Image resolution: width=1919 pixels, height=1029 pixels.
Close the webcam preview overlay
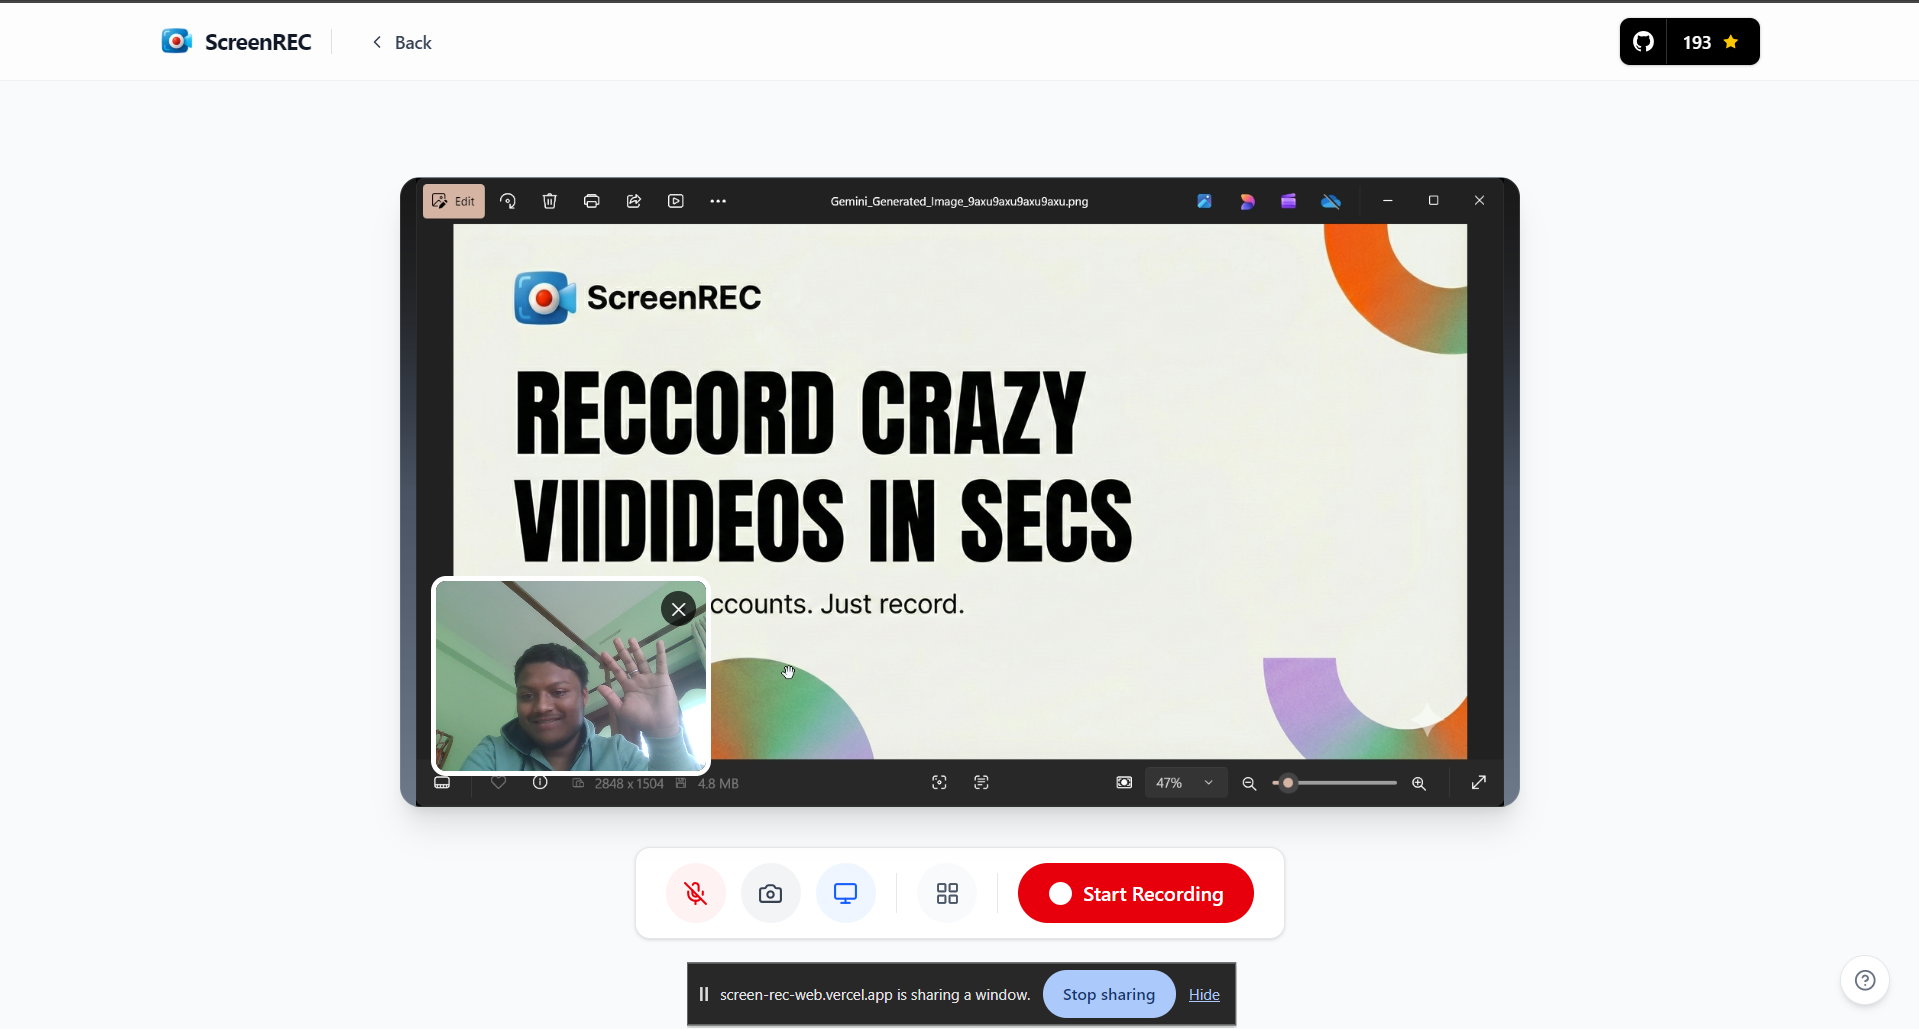pos(677,608)
